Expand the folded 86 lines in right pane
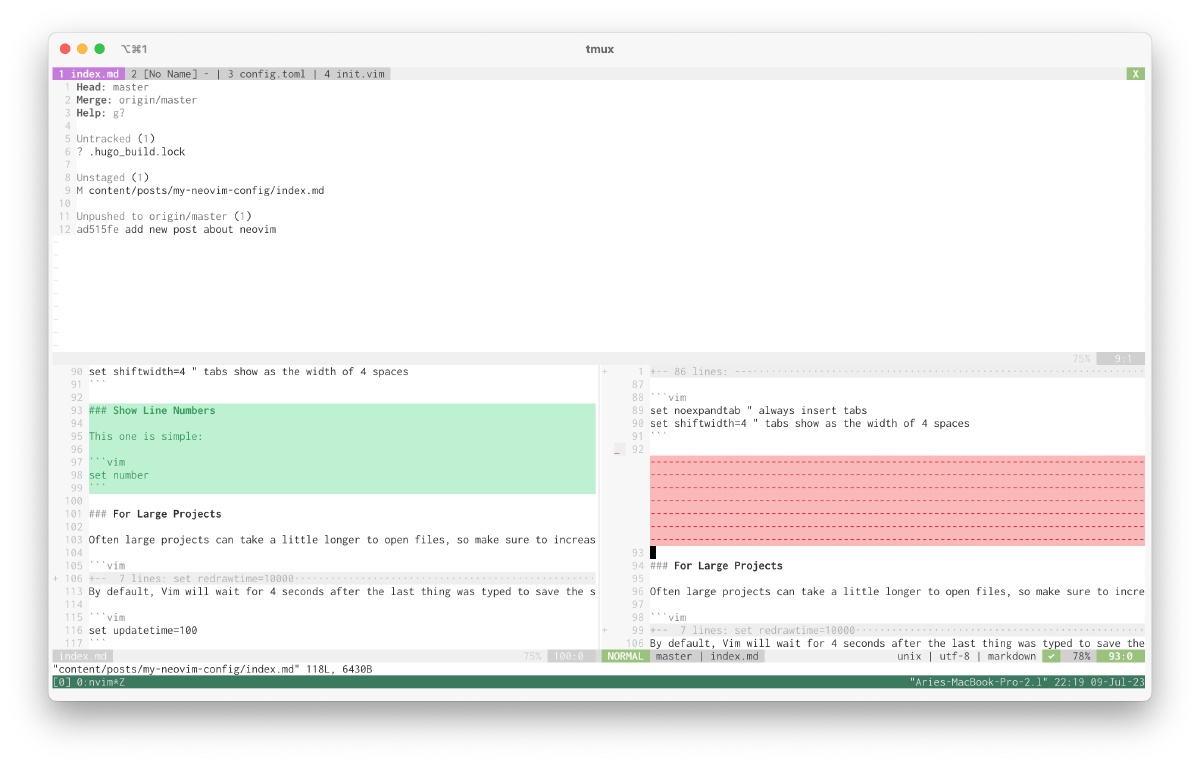Screen dimensions: 1200x765 pyautogui.click(x=700, y=371)
